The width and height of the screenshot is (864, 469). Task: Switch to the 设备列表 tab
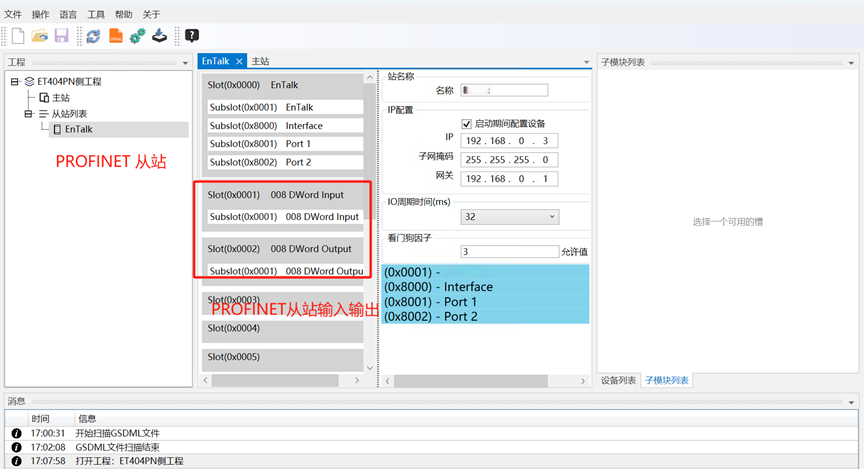[x=618, y=380]
